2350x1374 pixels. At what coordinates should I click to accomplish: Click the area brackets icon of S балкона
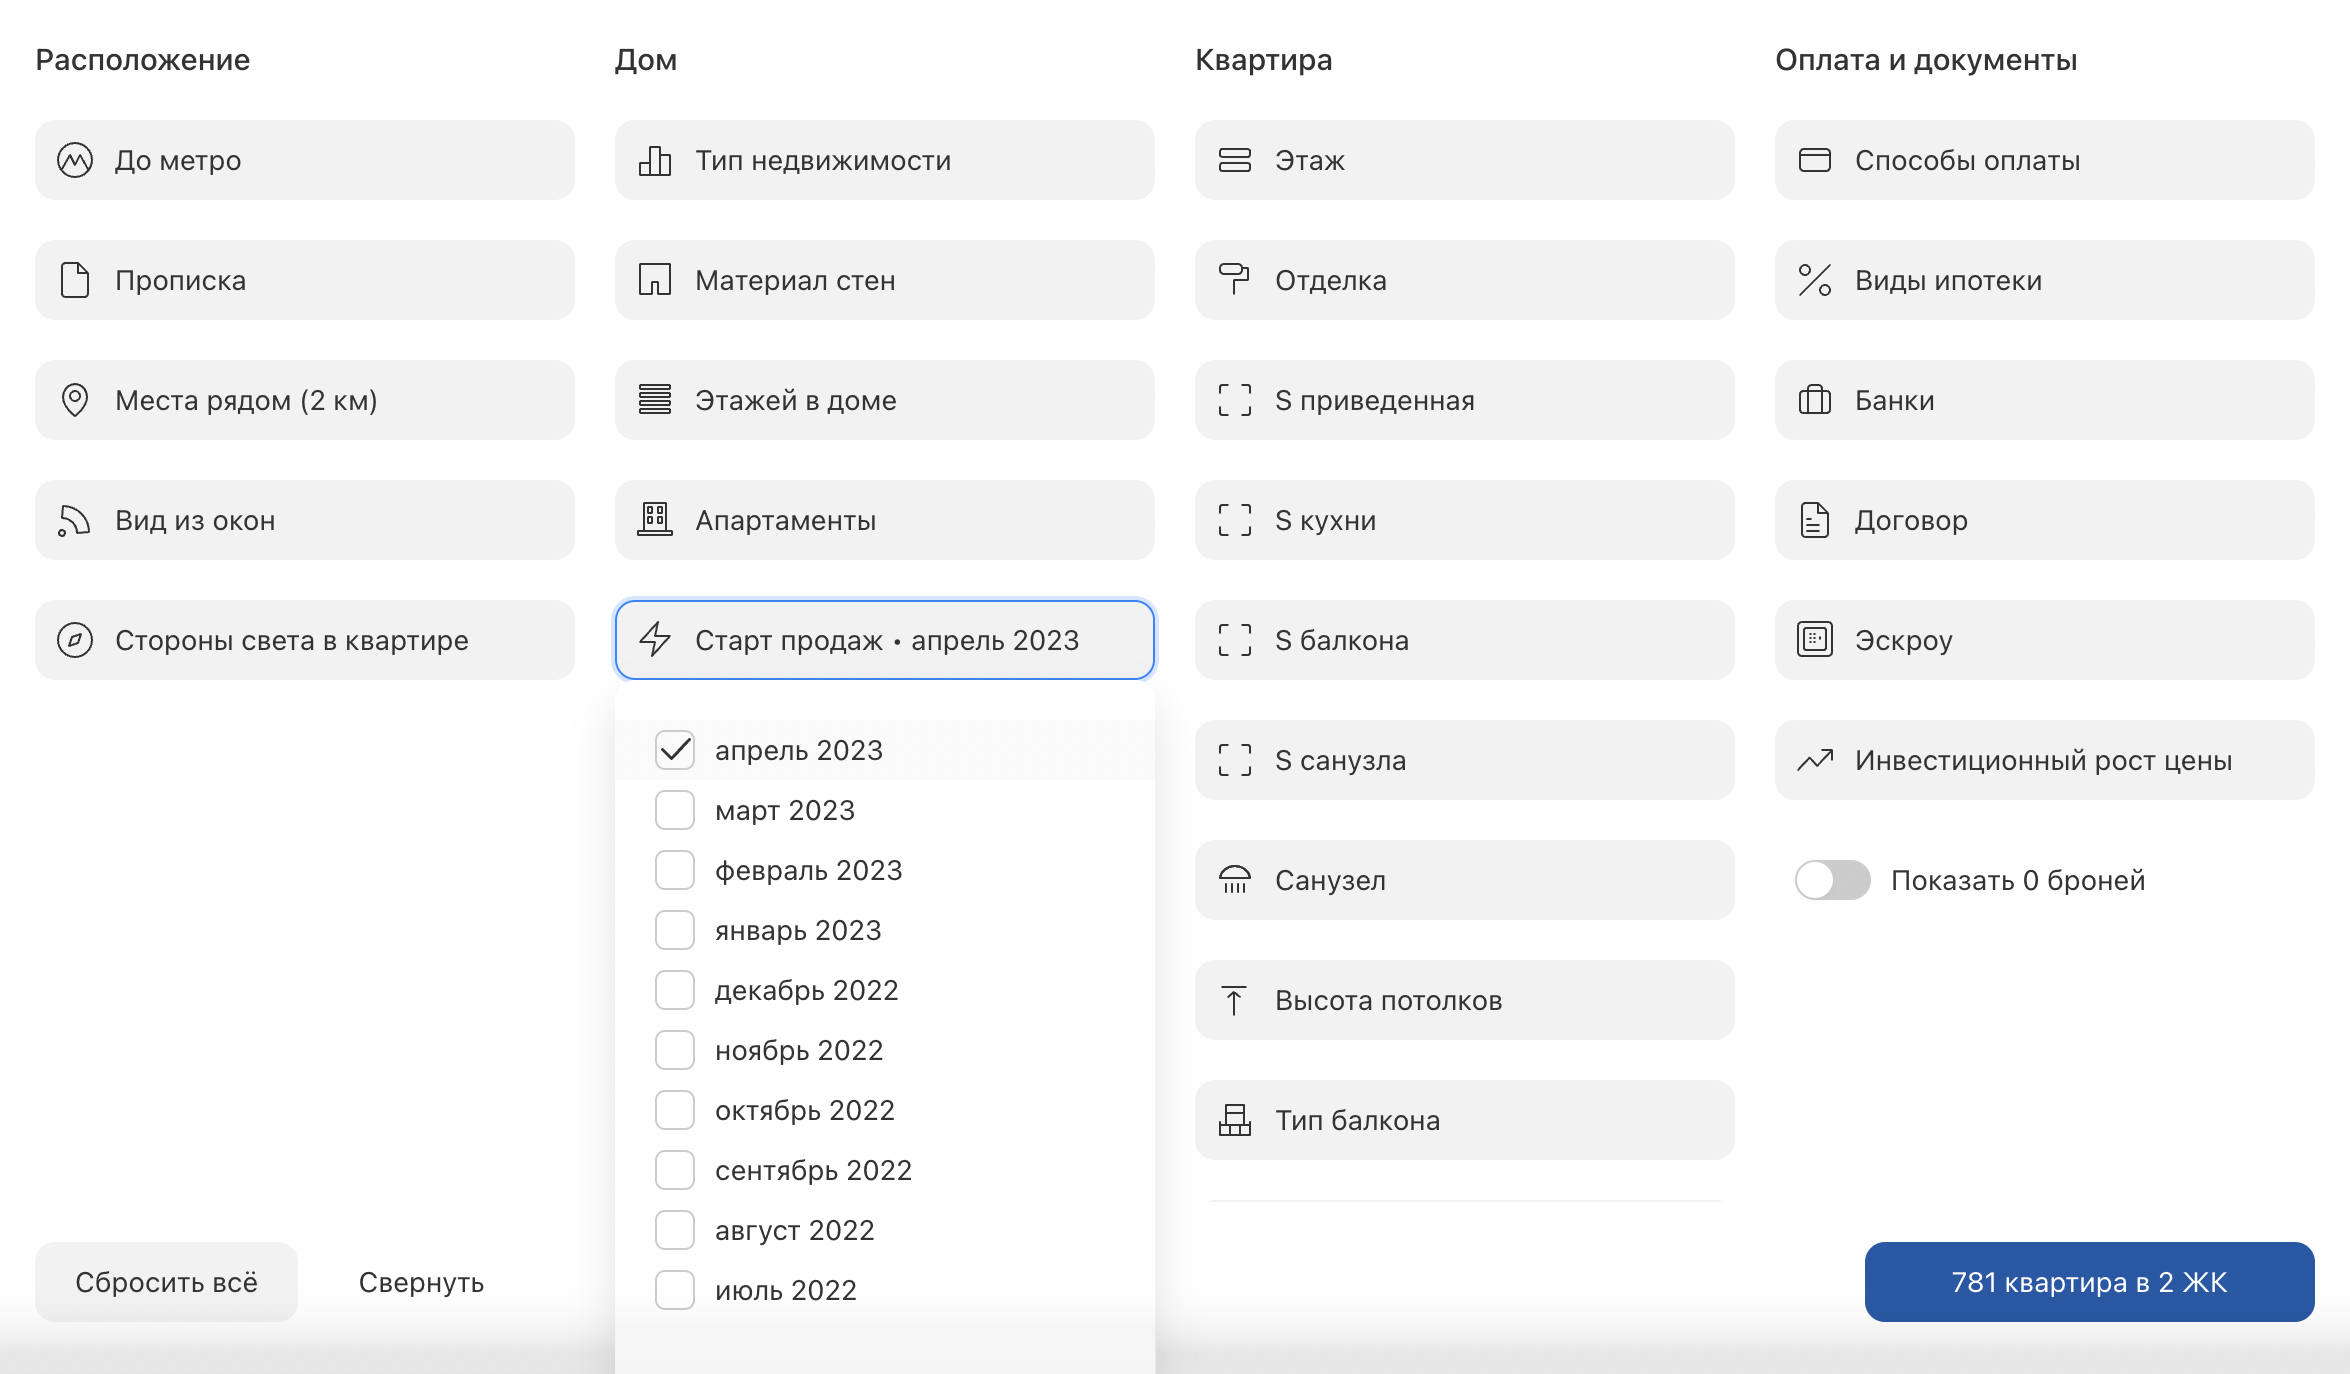point(1235,640)
